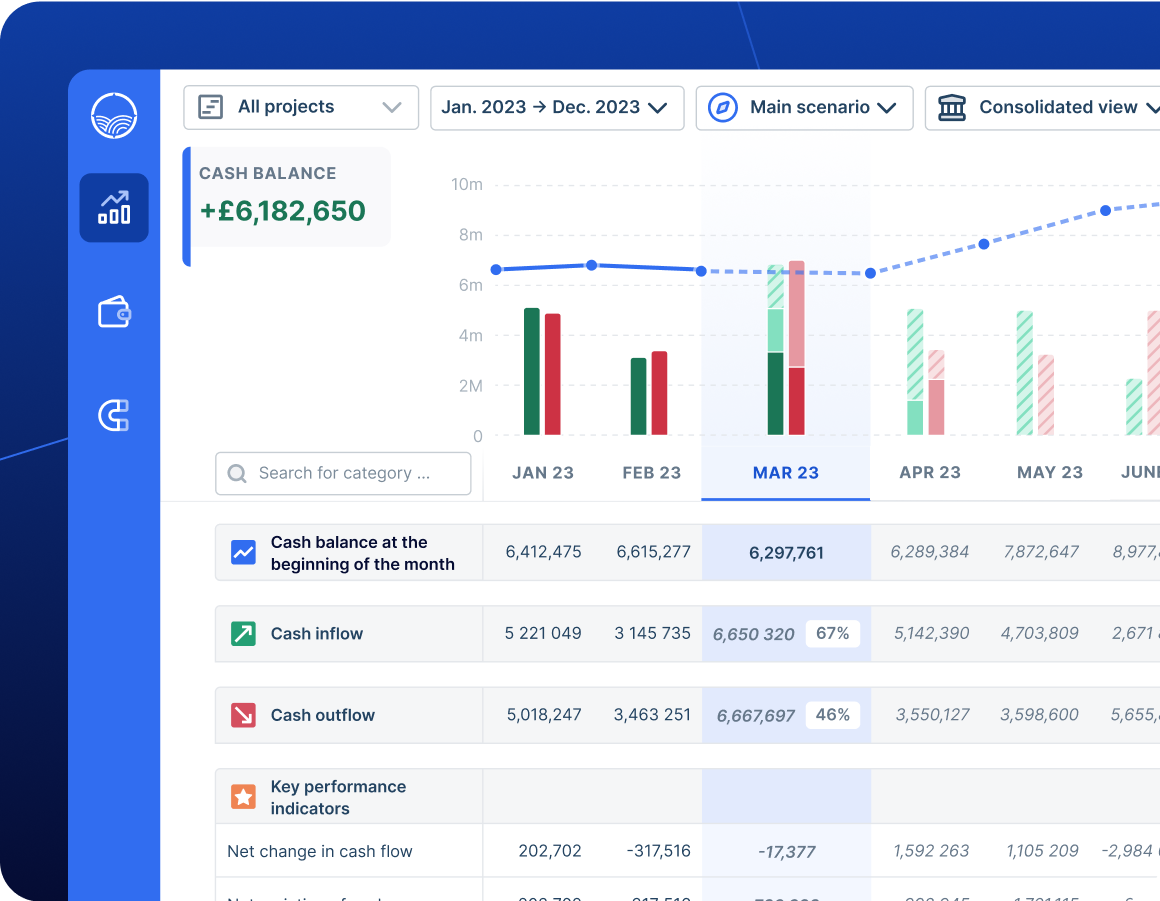
Task: Click the May forecast point on the dashed line
Action: pyautogui.click(x=984, y=244)
